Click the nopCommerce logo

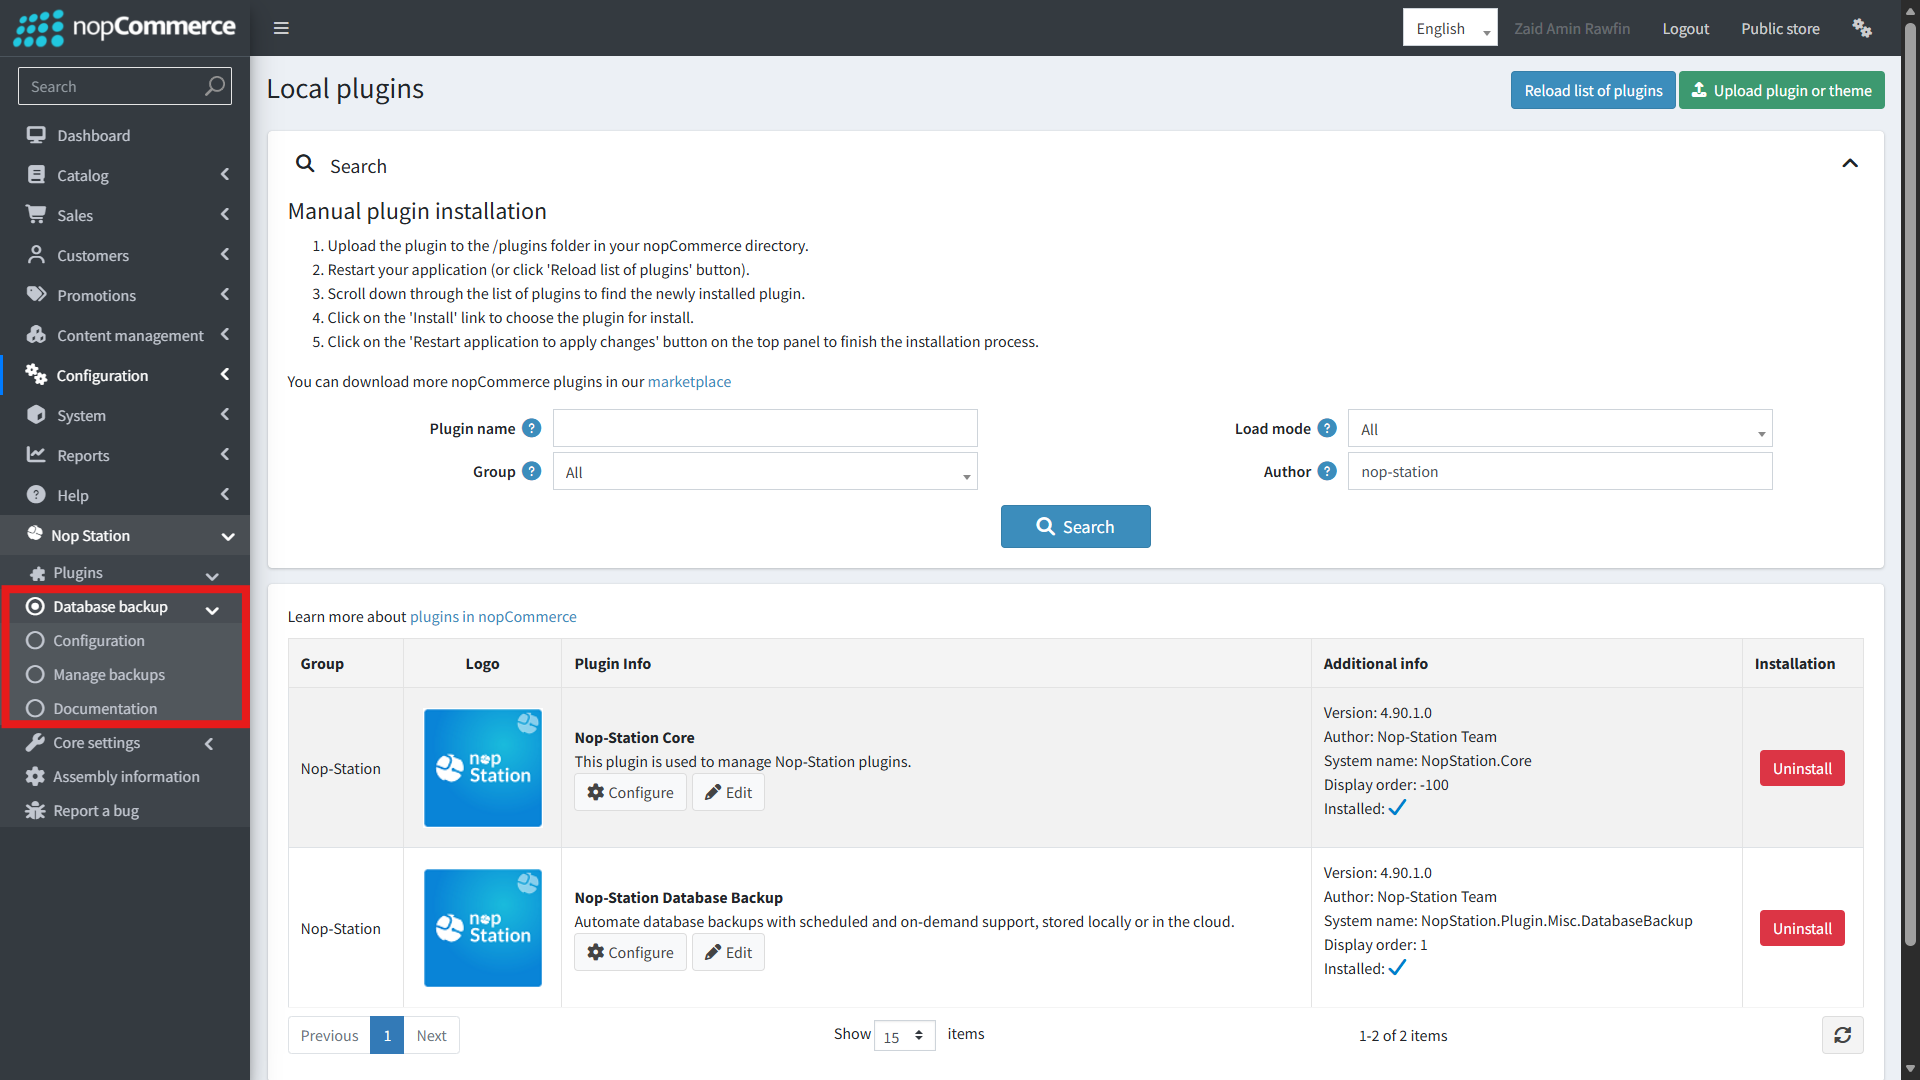tap(124, 28)
